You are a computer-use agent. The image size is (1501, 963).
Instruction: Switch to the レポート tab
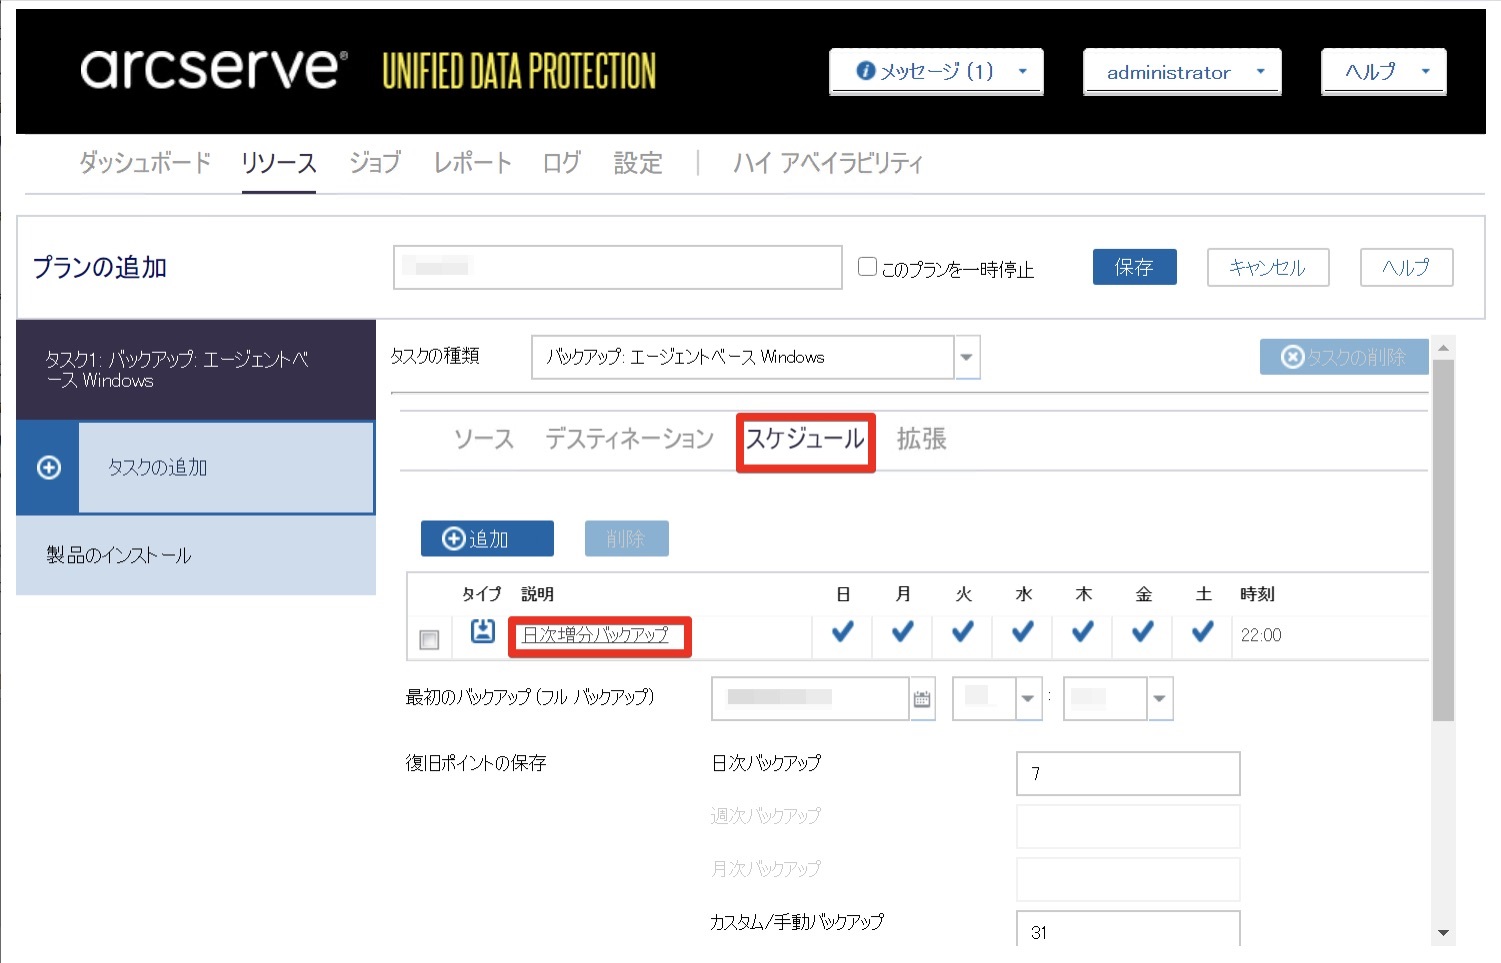(472, 162)
